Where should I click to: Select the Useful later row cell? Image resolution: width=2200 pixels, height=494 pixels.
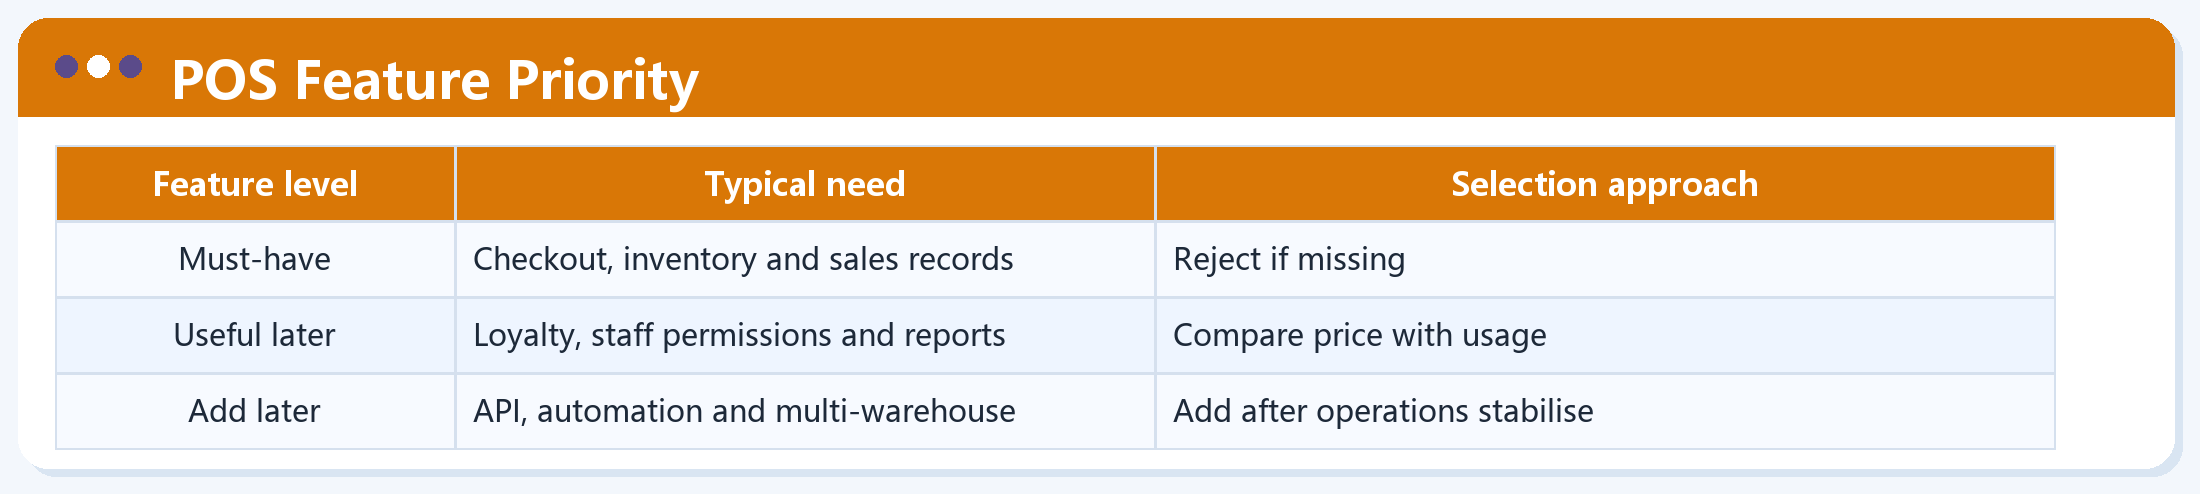click(x=255, y=335)
